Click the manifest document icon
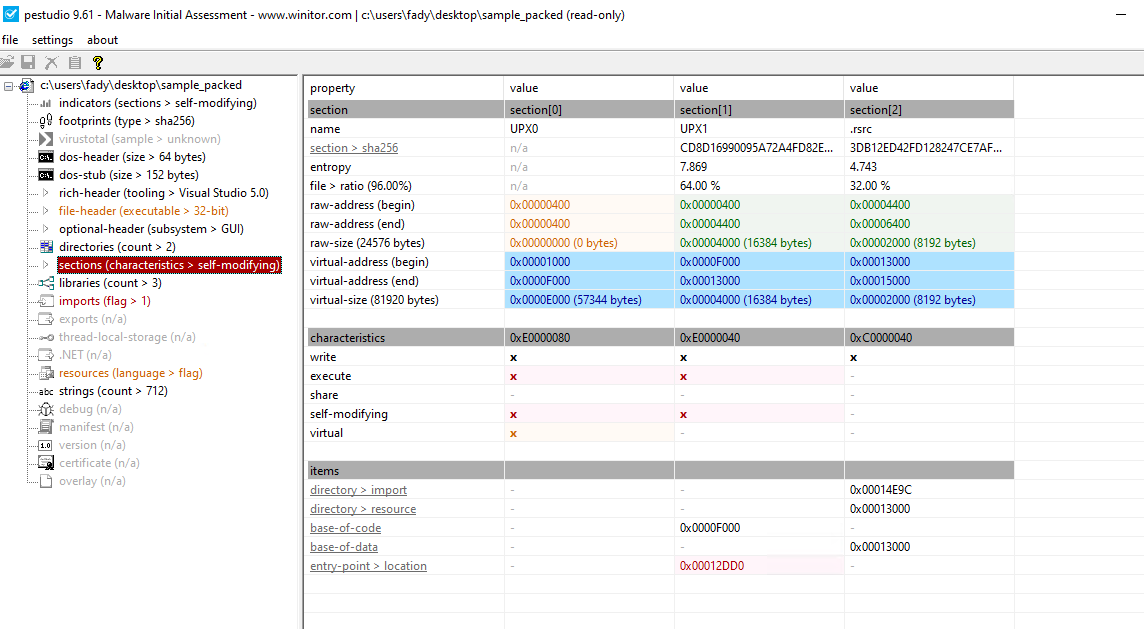 tap(46, 427)
